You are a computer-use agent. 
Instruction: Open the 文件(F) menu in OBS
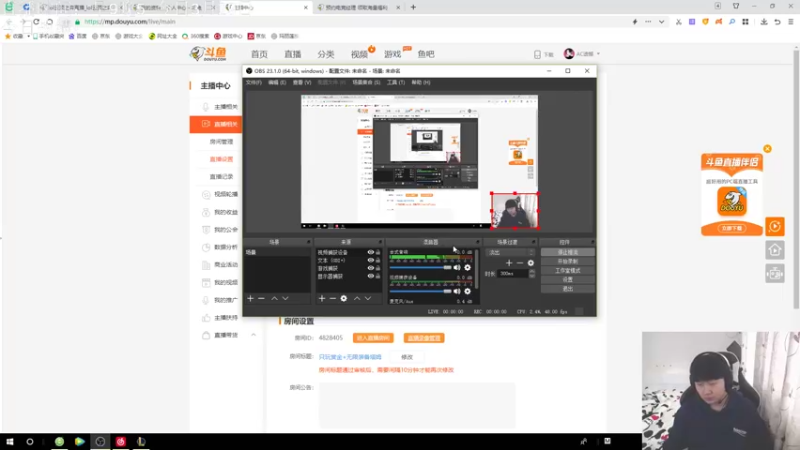point(254,82)
